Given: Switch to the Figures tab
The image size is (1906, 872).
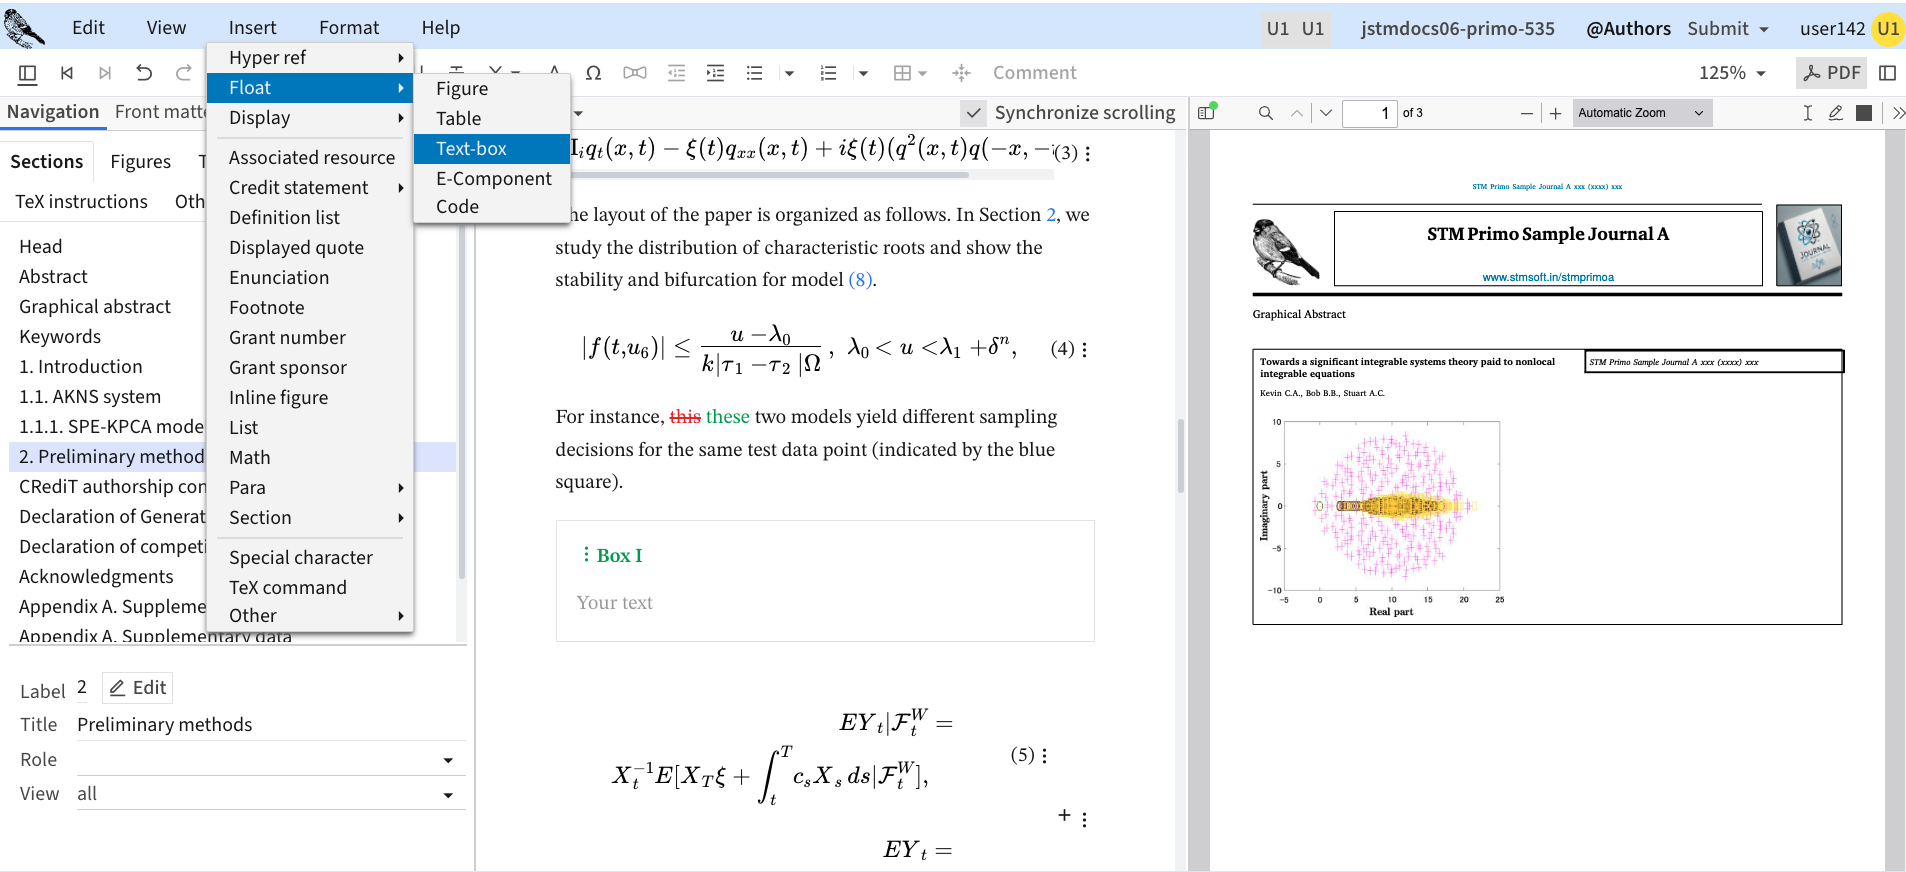Looking at the screenshot, I should tap(140, 162).
